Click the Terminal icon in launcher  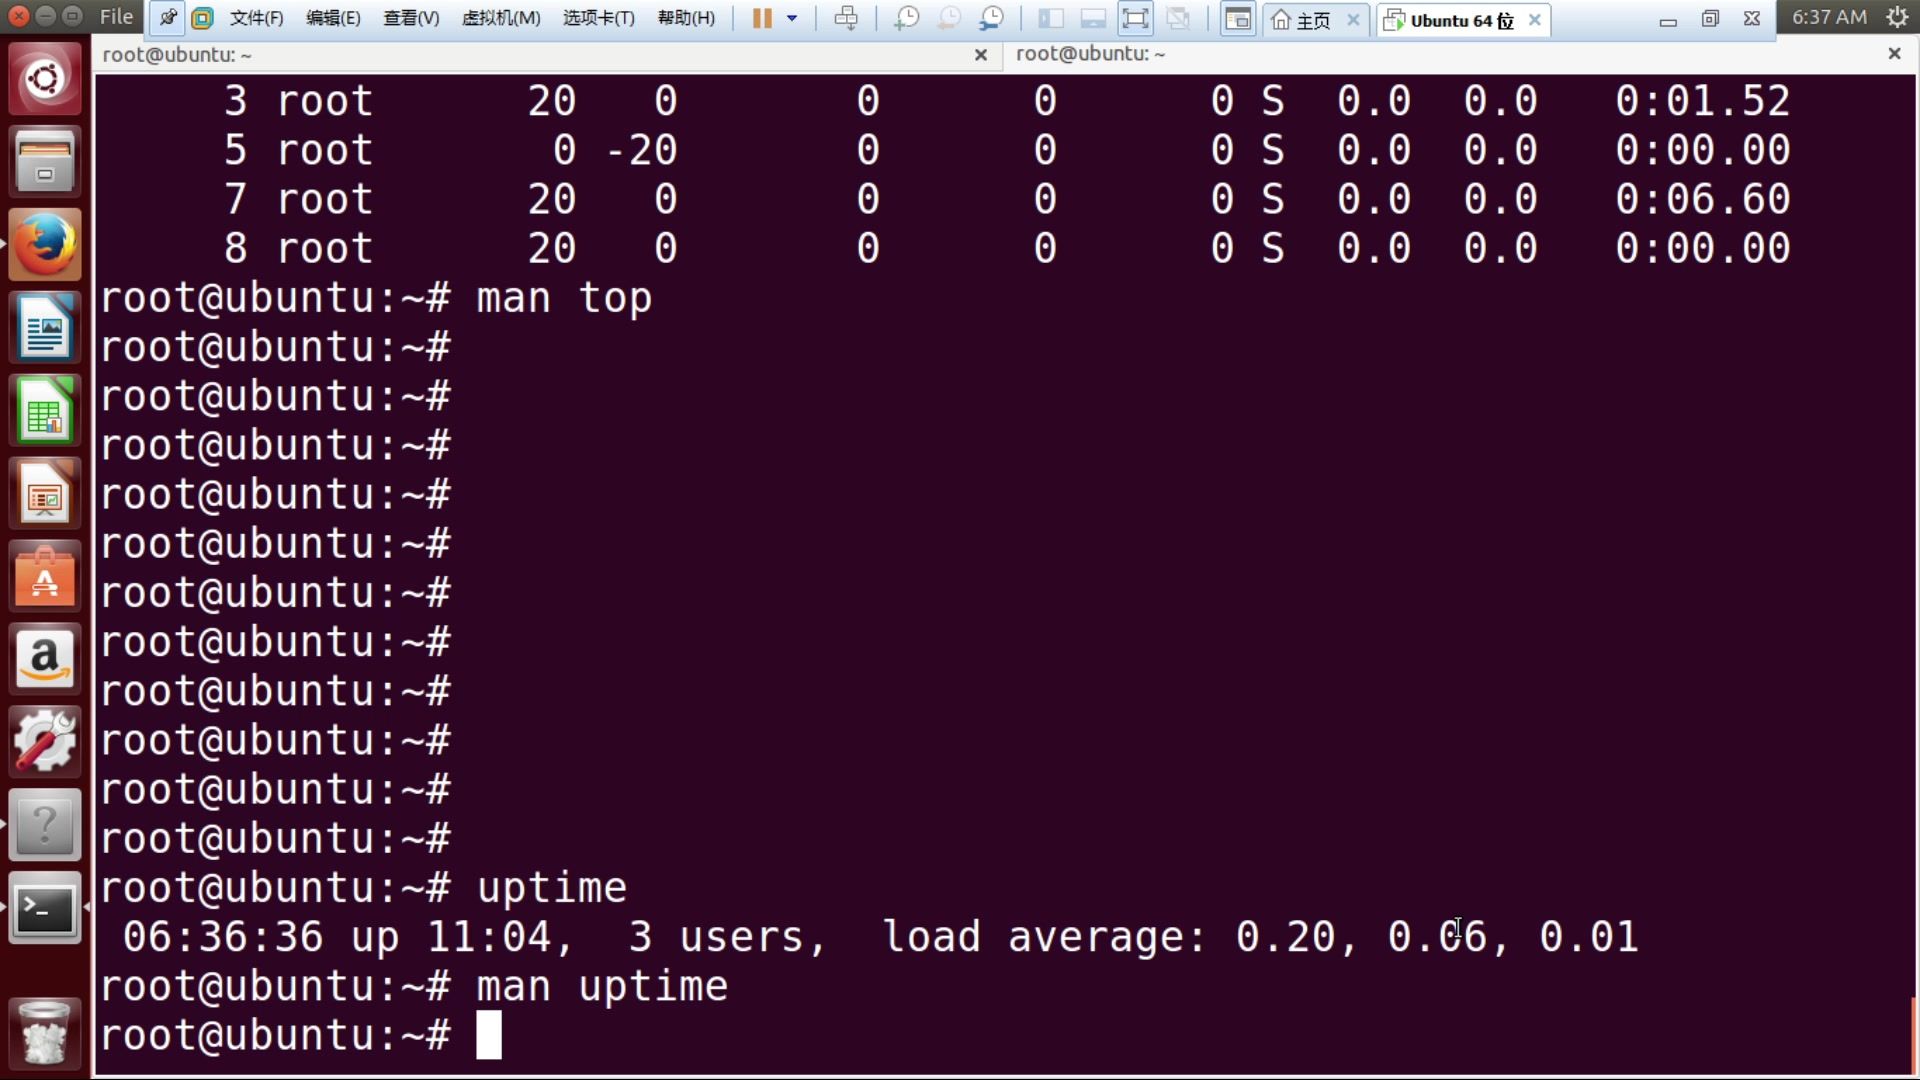pyautogui.click(x=45, y=909)
